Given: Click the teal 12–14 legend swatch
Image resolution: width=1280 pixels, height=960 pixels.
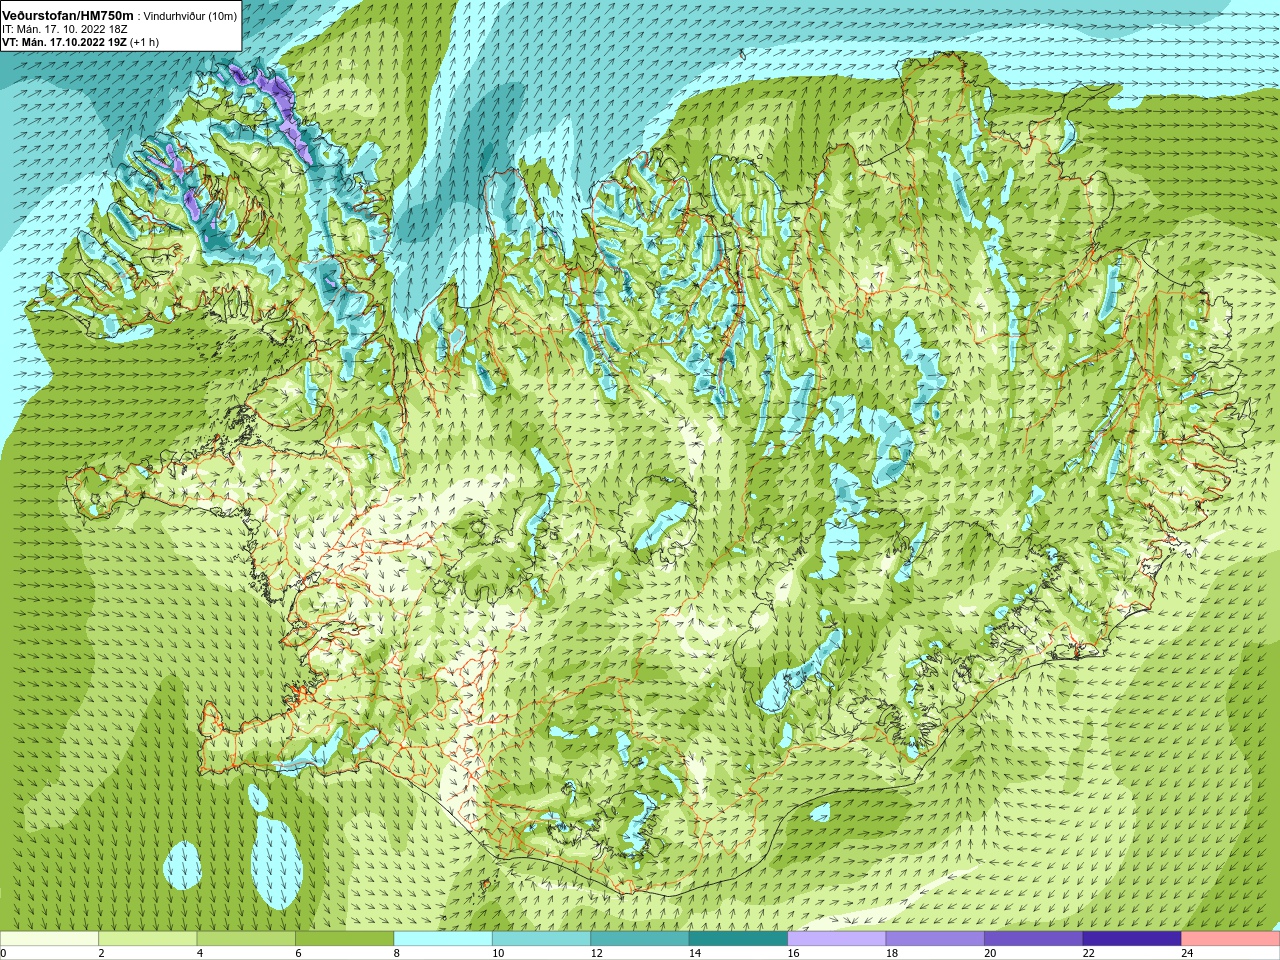Looking at the screenshot, I should (x=640, y=939).
